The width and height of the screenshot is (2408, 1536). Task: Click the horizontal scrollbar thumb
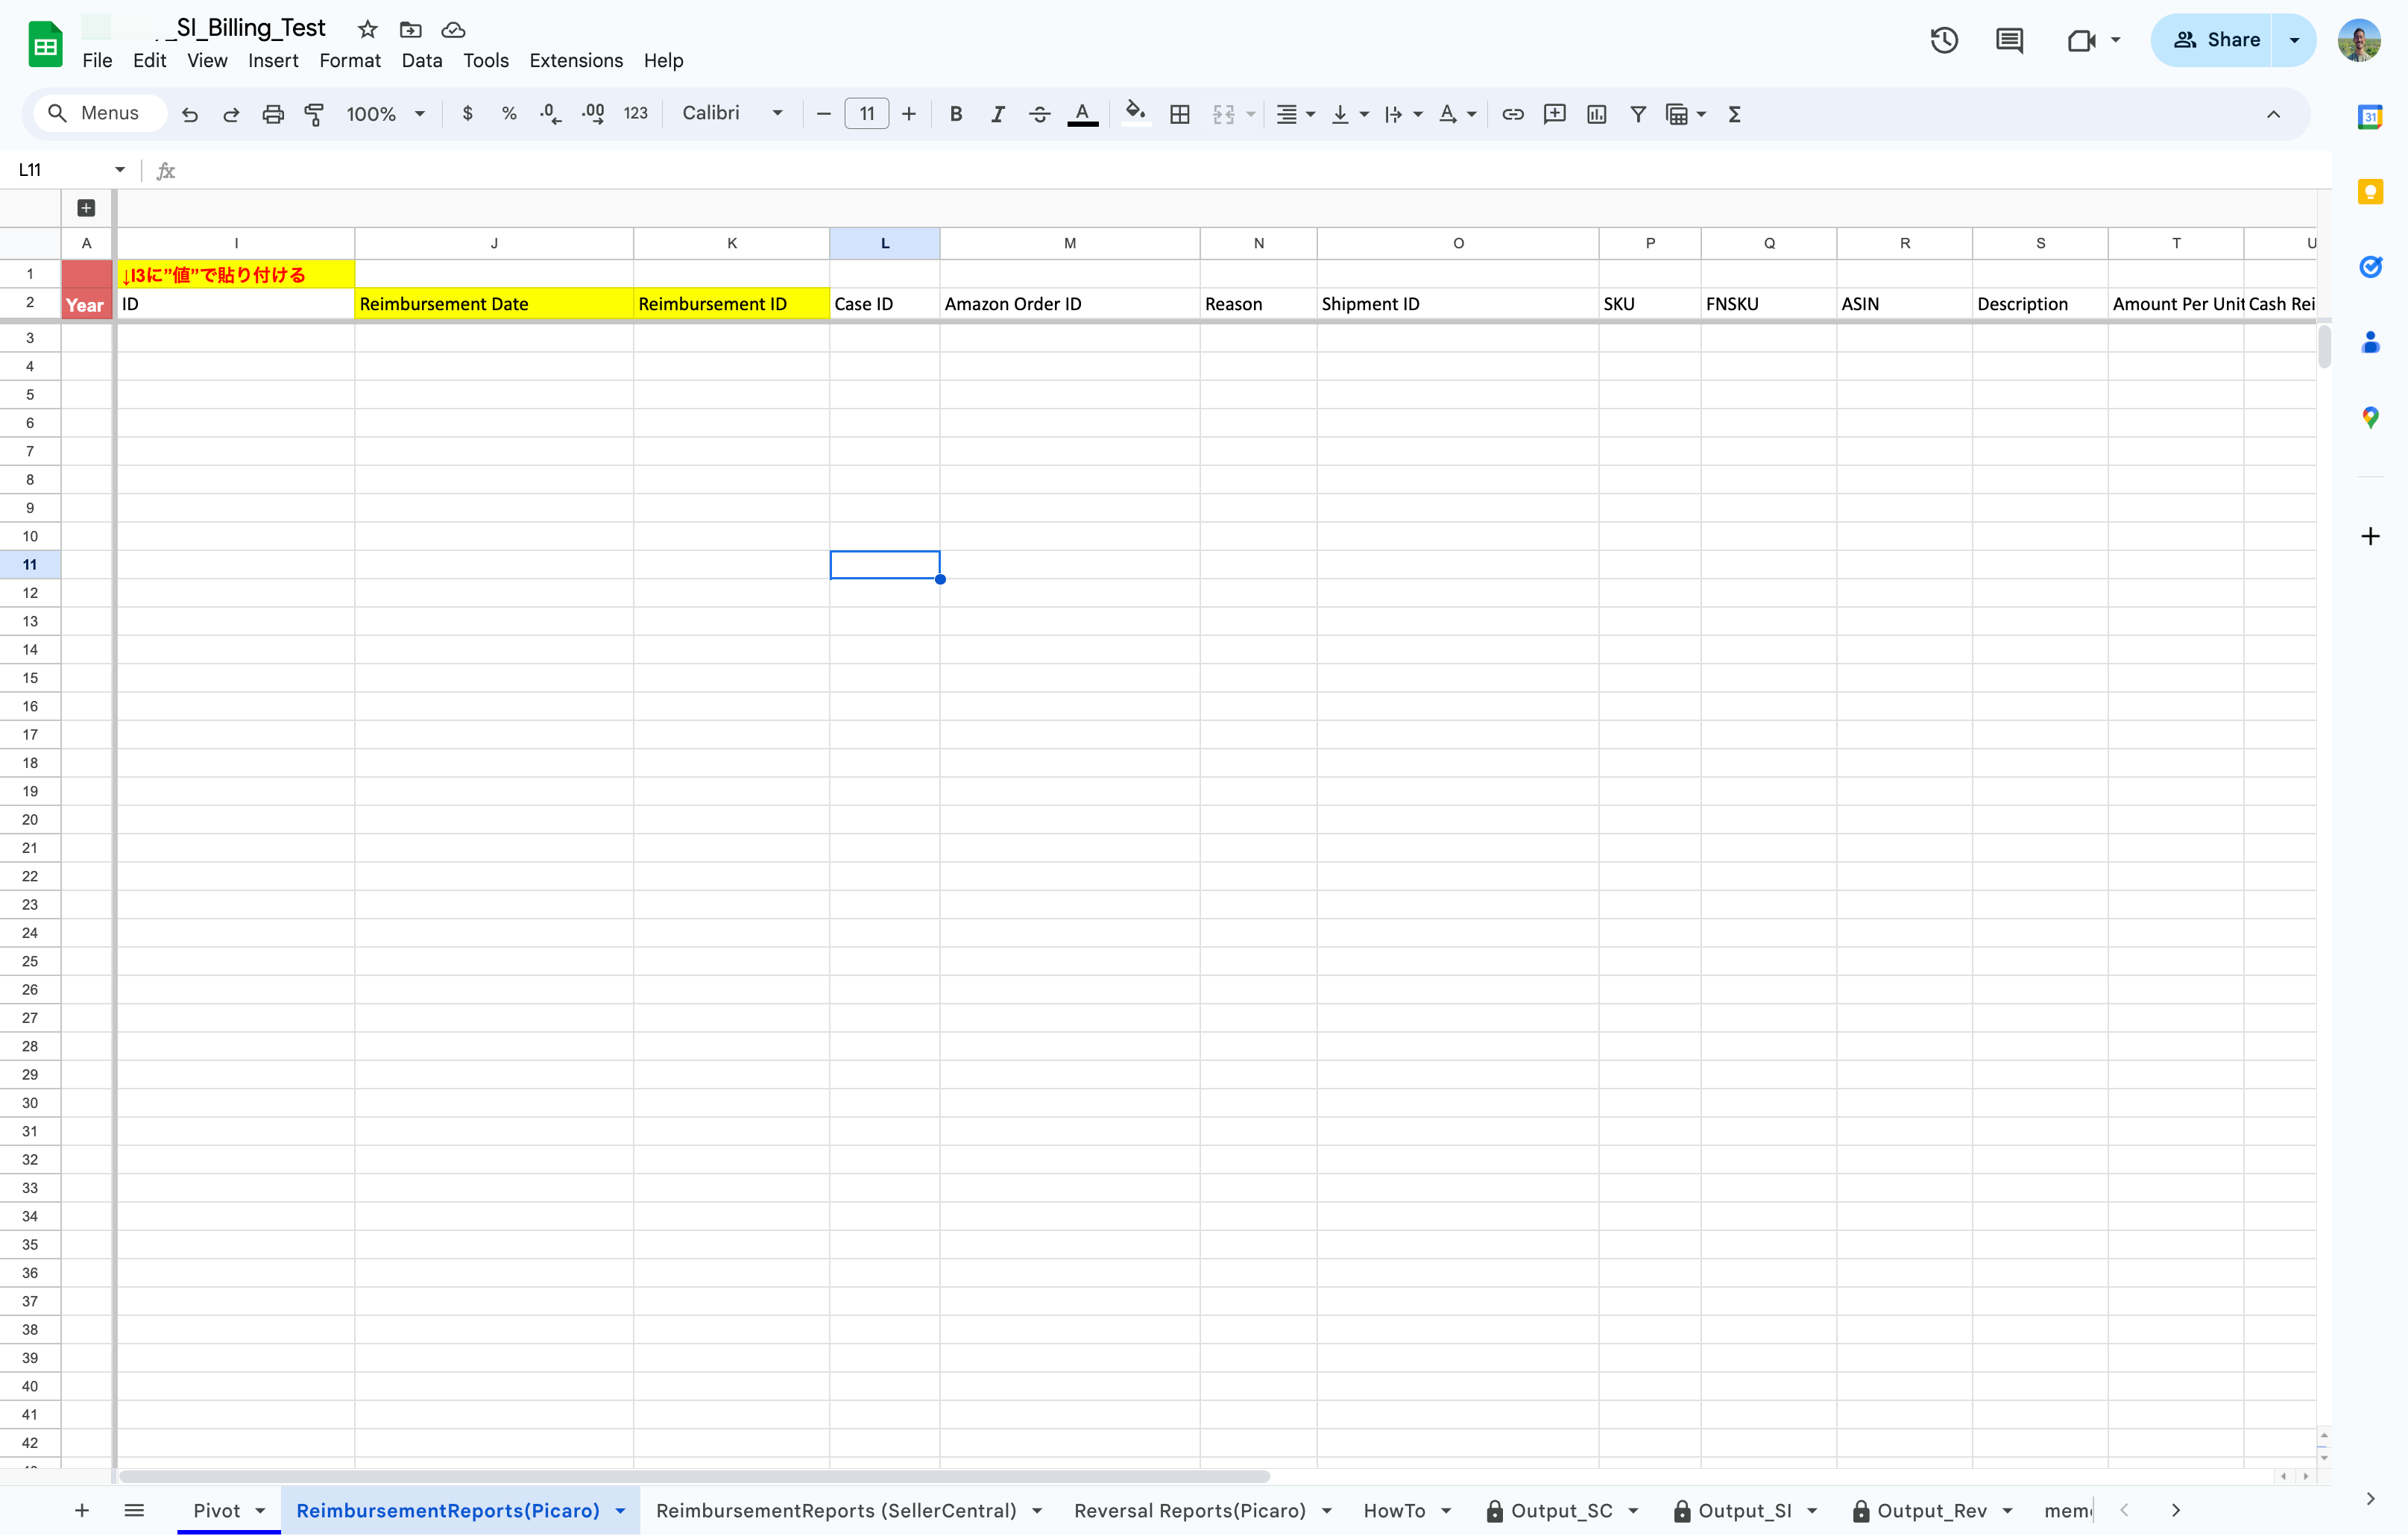[x=694, y=1476]
